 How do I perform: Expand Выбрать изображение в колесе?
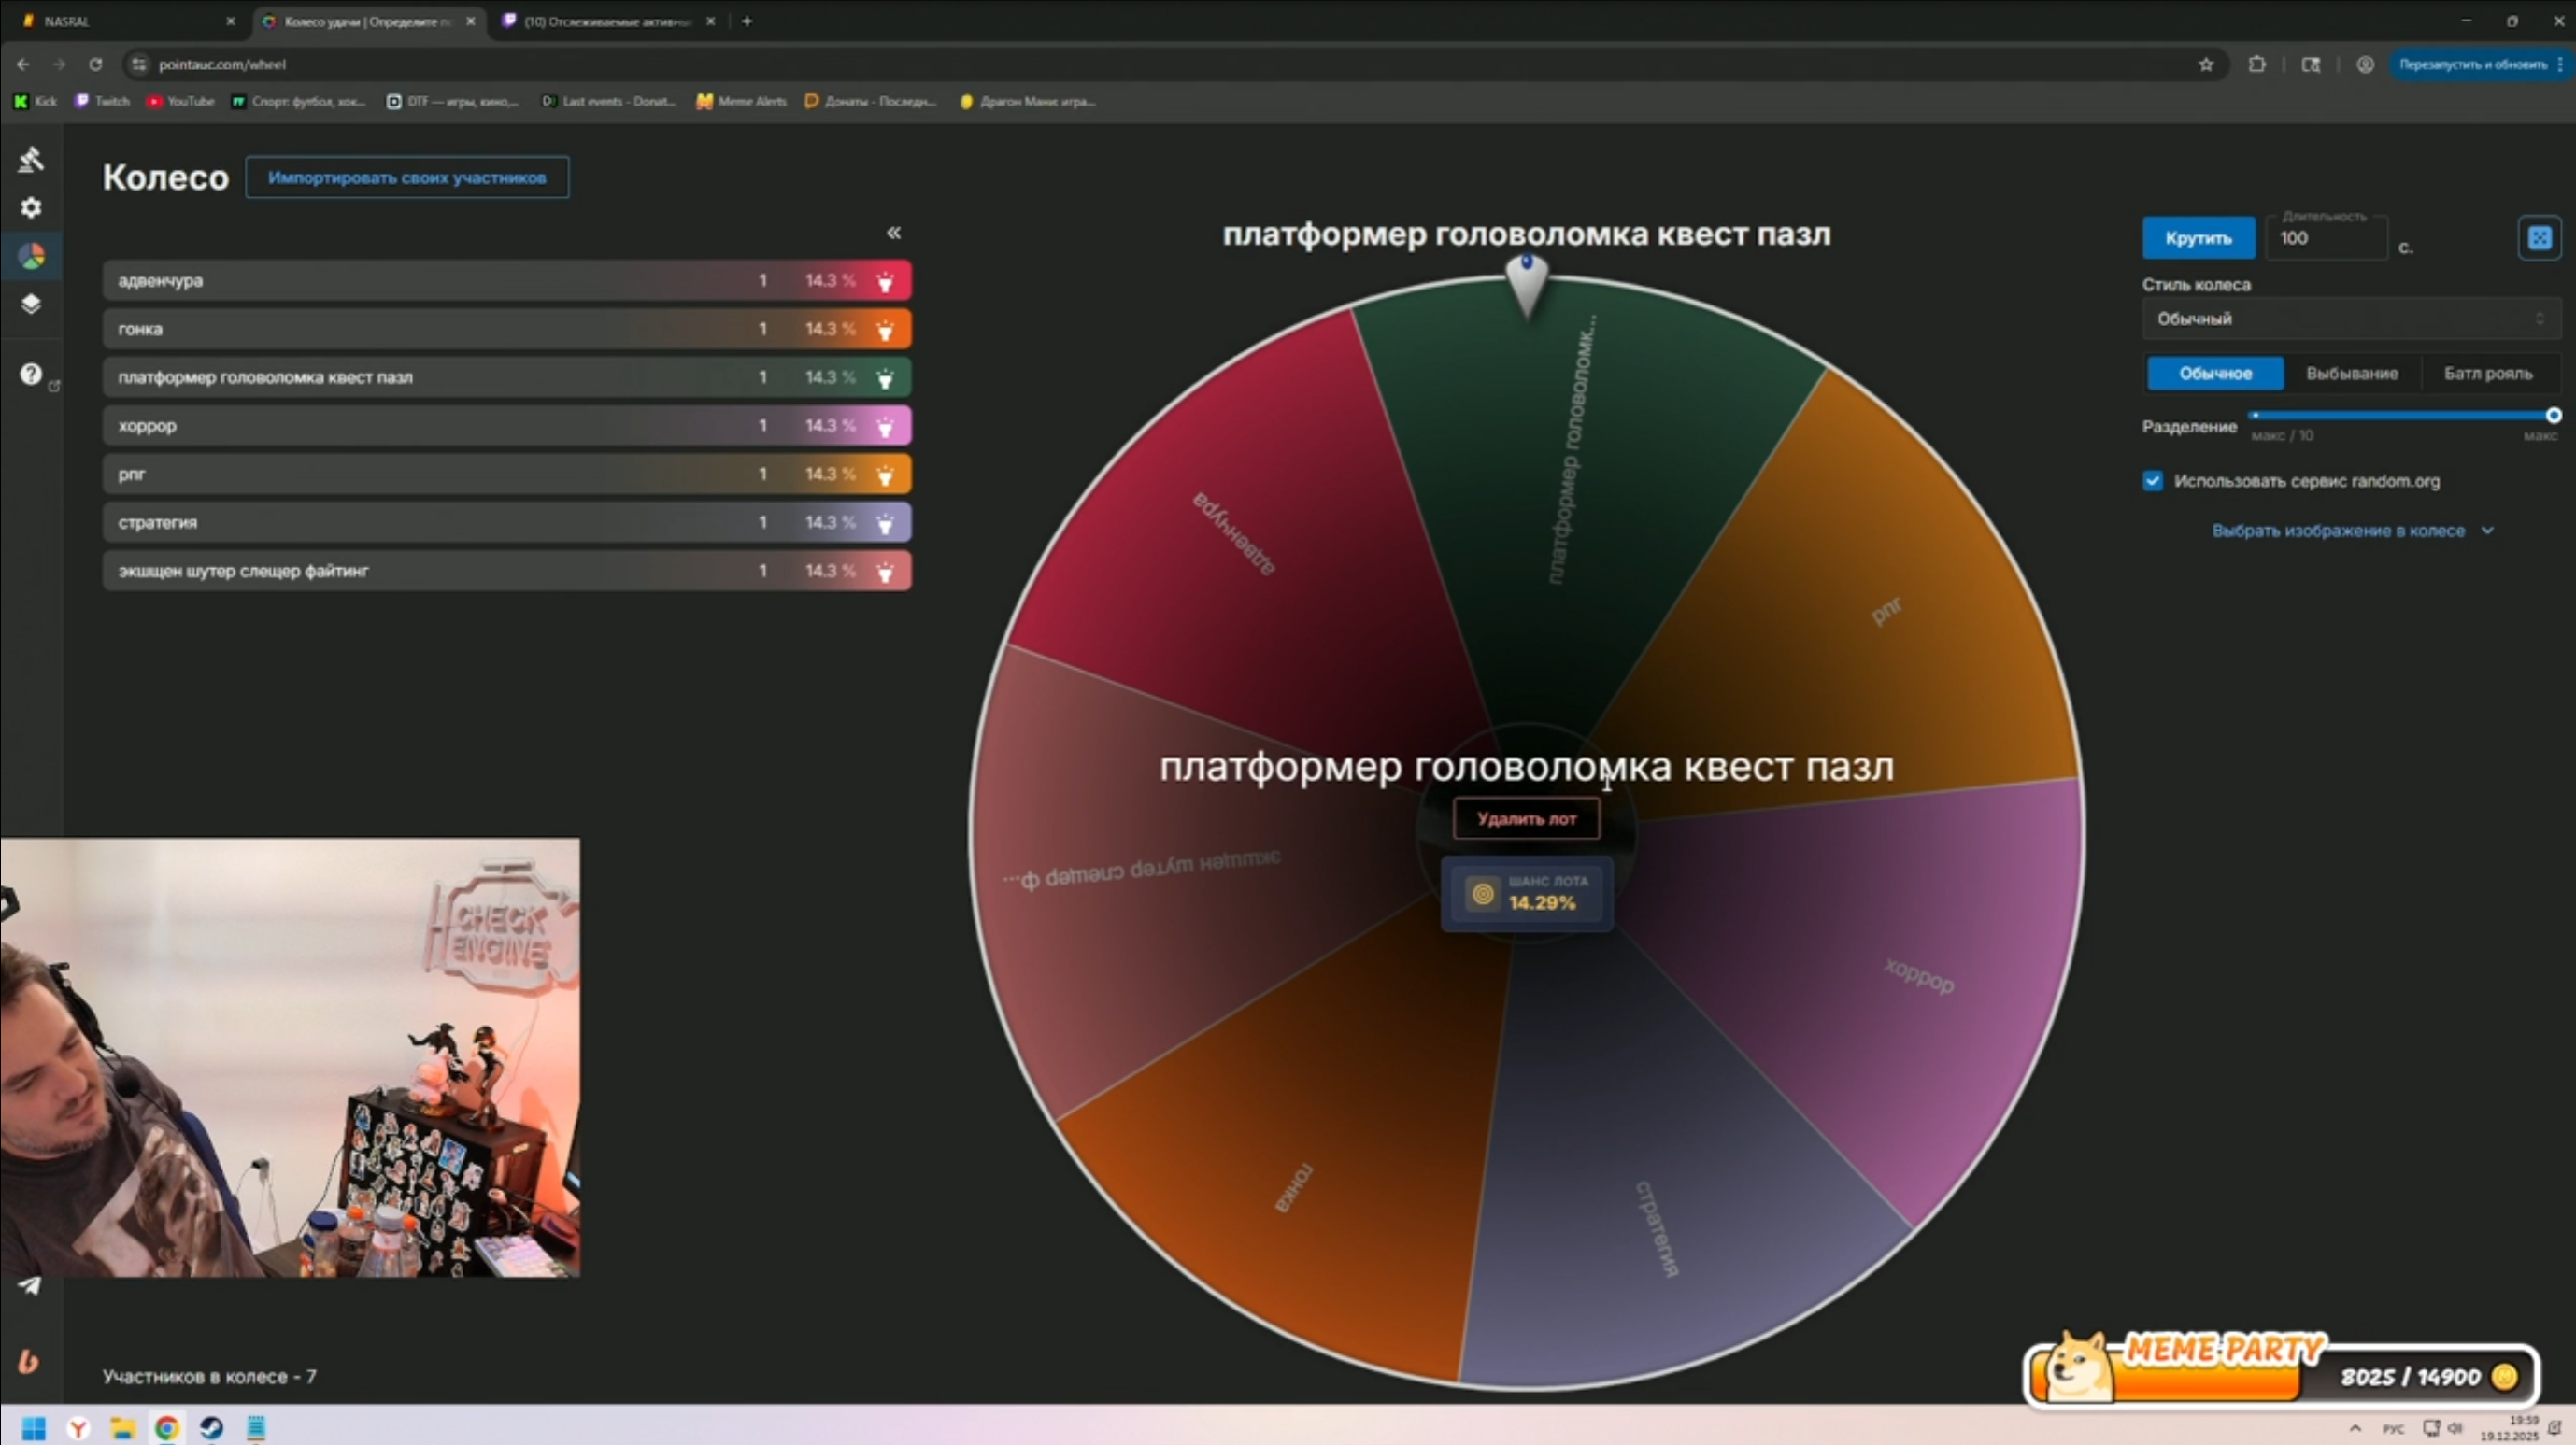2350,531
